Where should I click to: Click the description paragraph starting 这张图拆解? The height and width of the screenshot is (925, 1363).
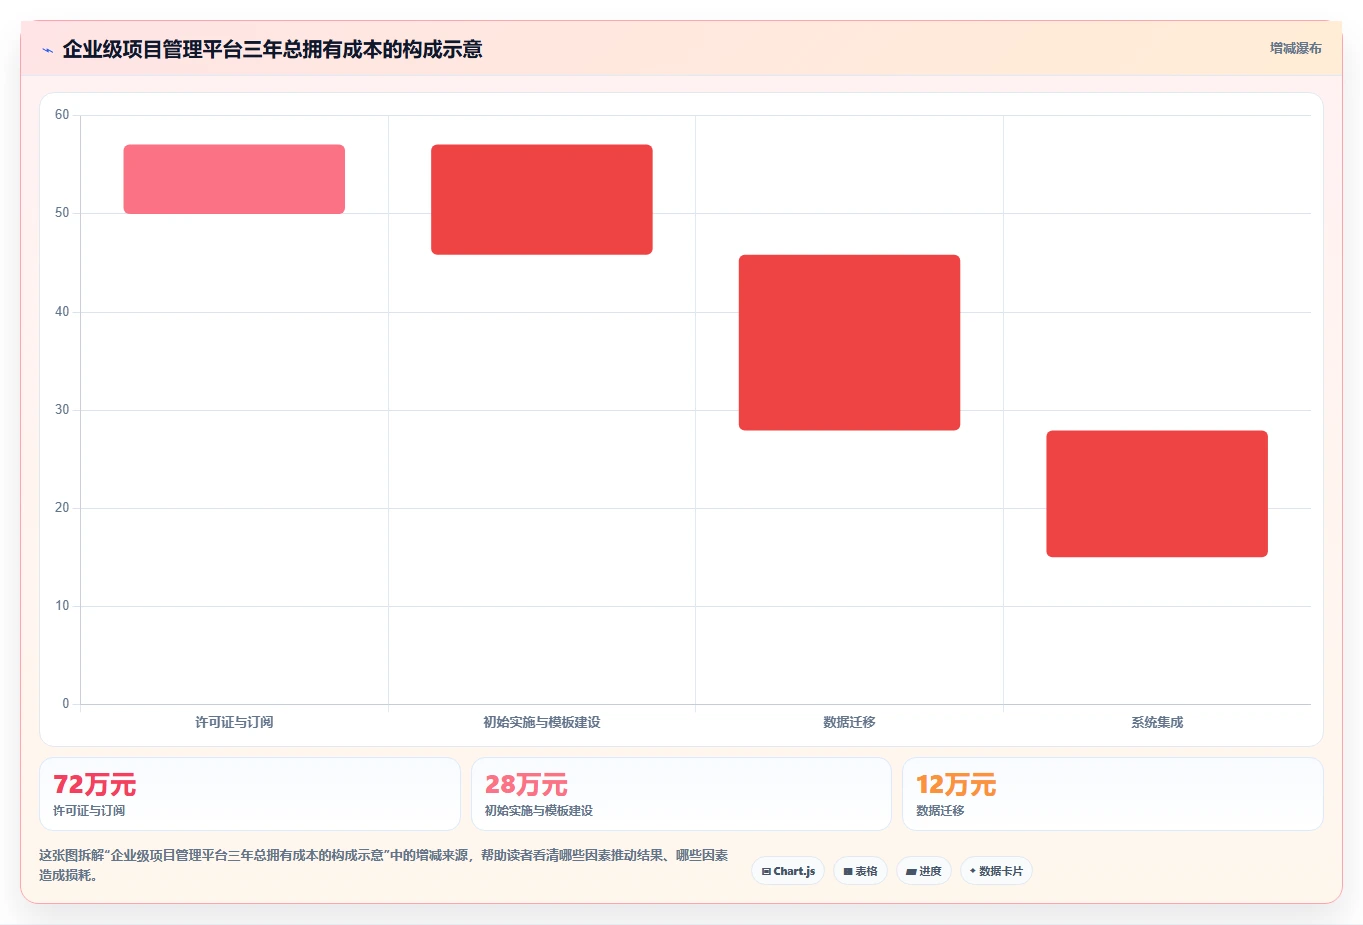click(384, 865)
